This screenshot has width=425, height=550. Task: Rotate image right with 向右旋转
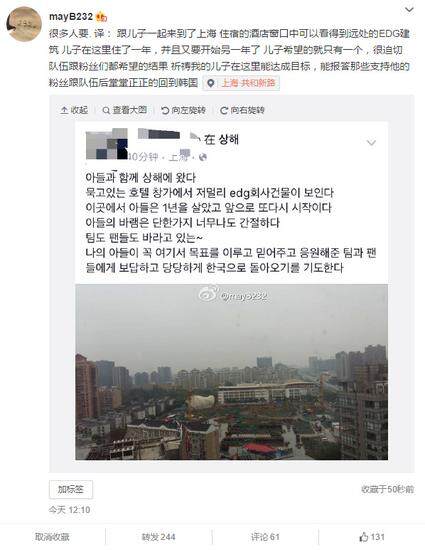pyautogui.click(x=242, y=110)
